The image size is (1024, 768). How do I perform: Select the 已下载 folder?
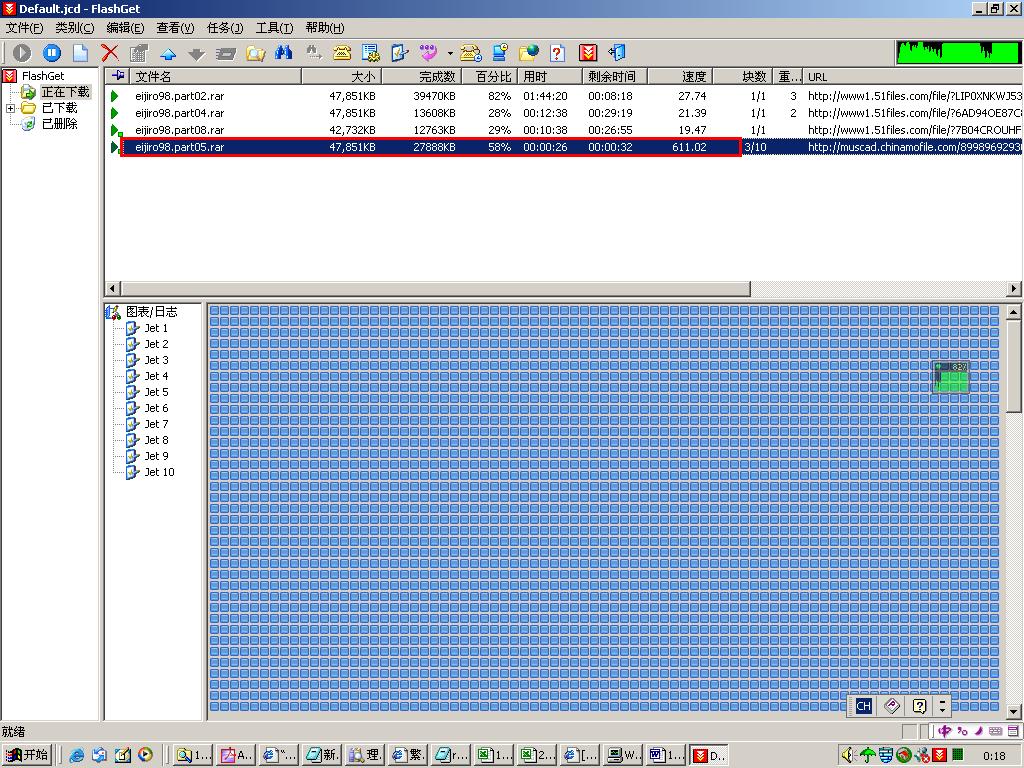tap(59, 108)
